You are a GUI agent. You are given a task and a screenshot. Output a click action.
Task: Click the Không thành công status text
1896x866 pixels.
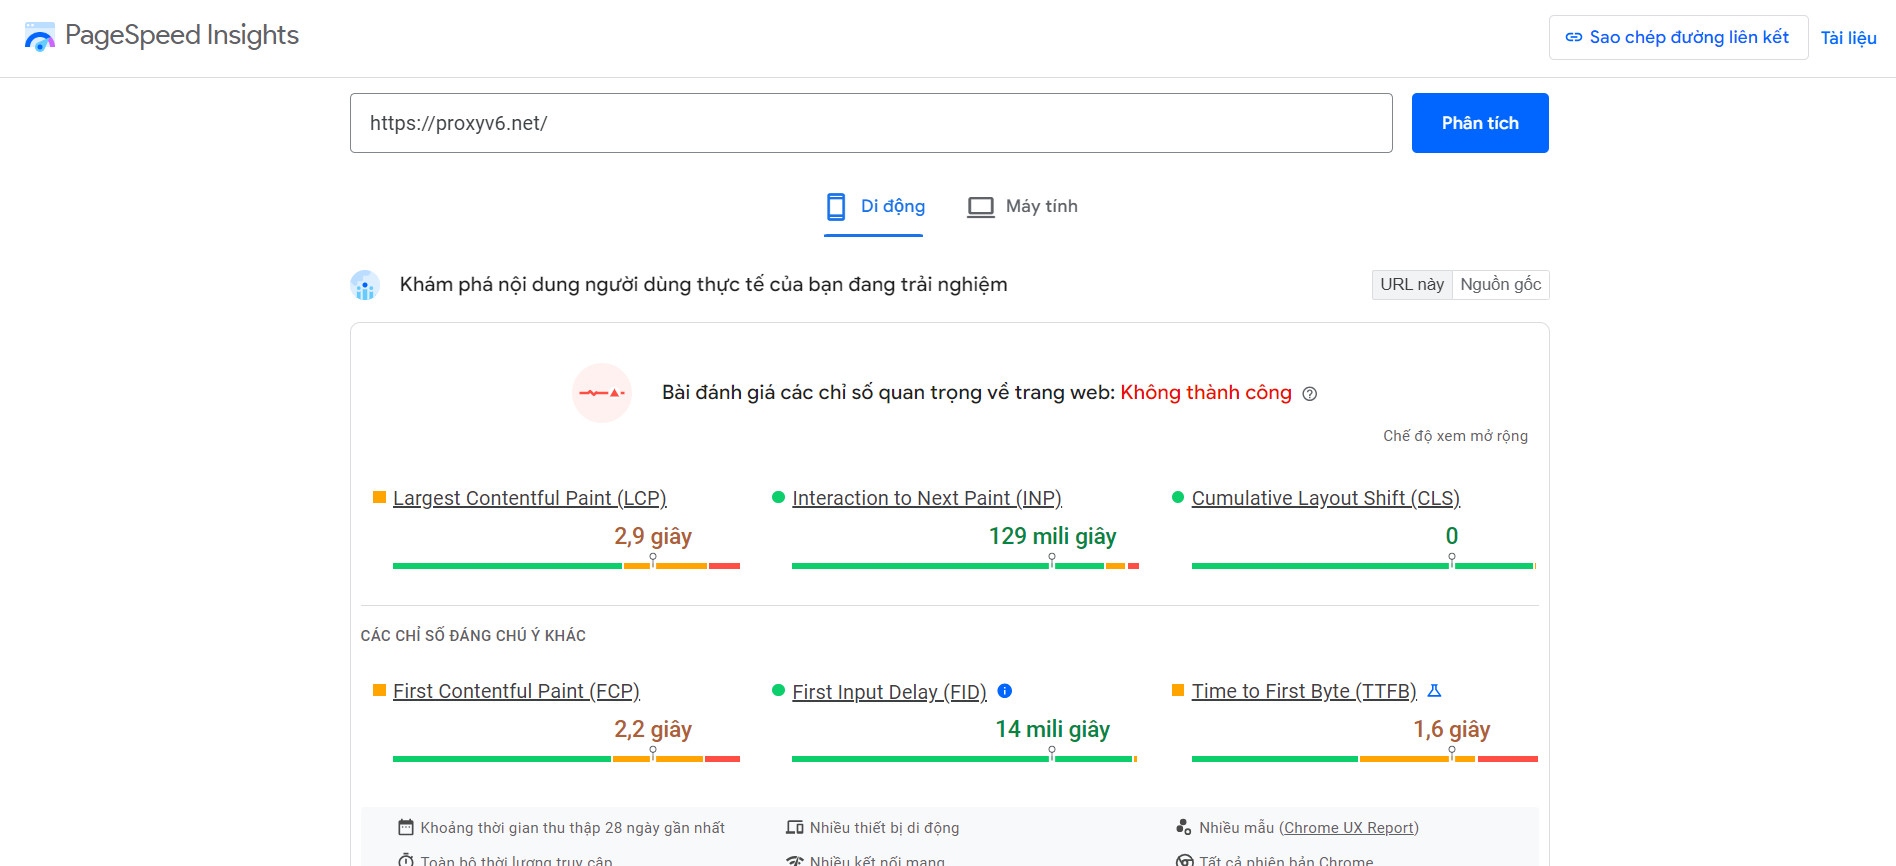(1206, 393)
